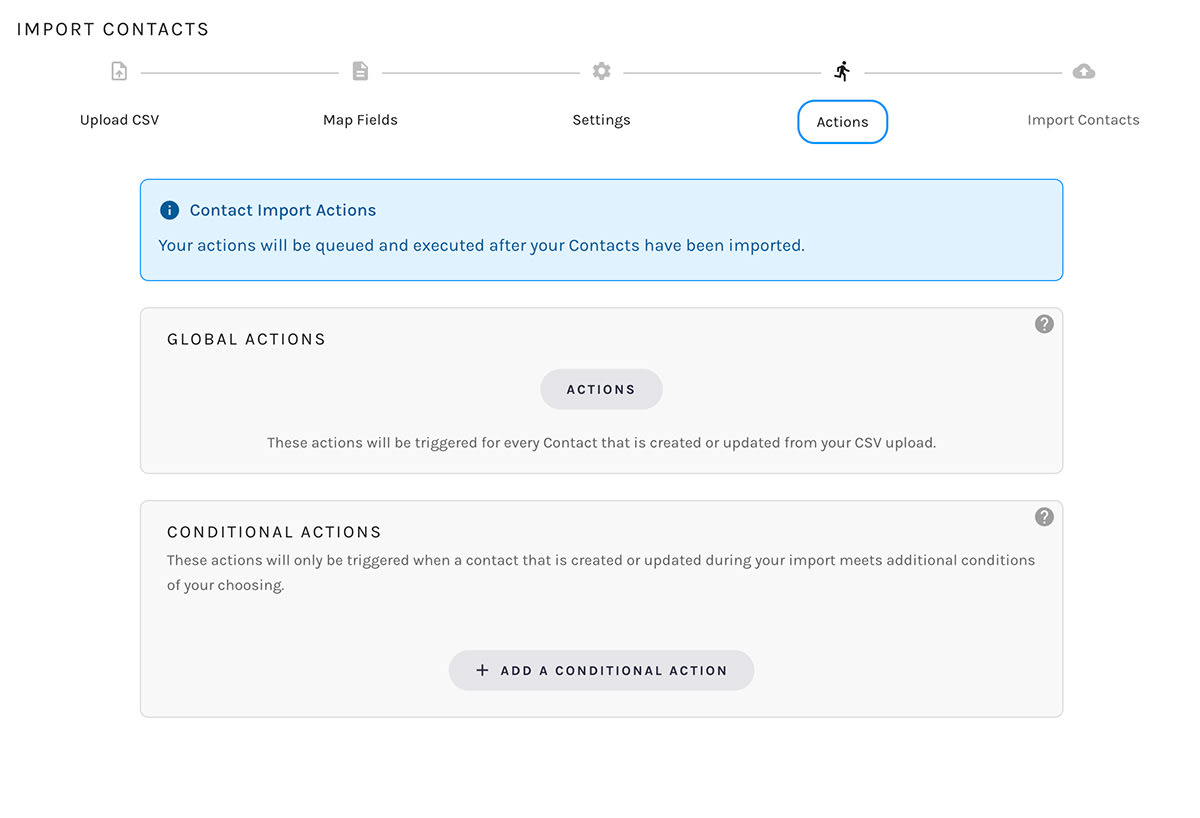This screenshot has width=1200, height=818.
Task: Select the Settings step label
Action: pos(601,119)
